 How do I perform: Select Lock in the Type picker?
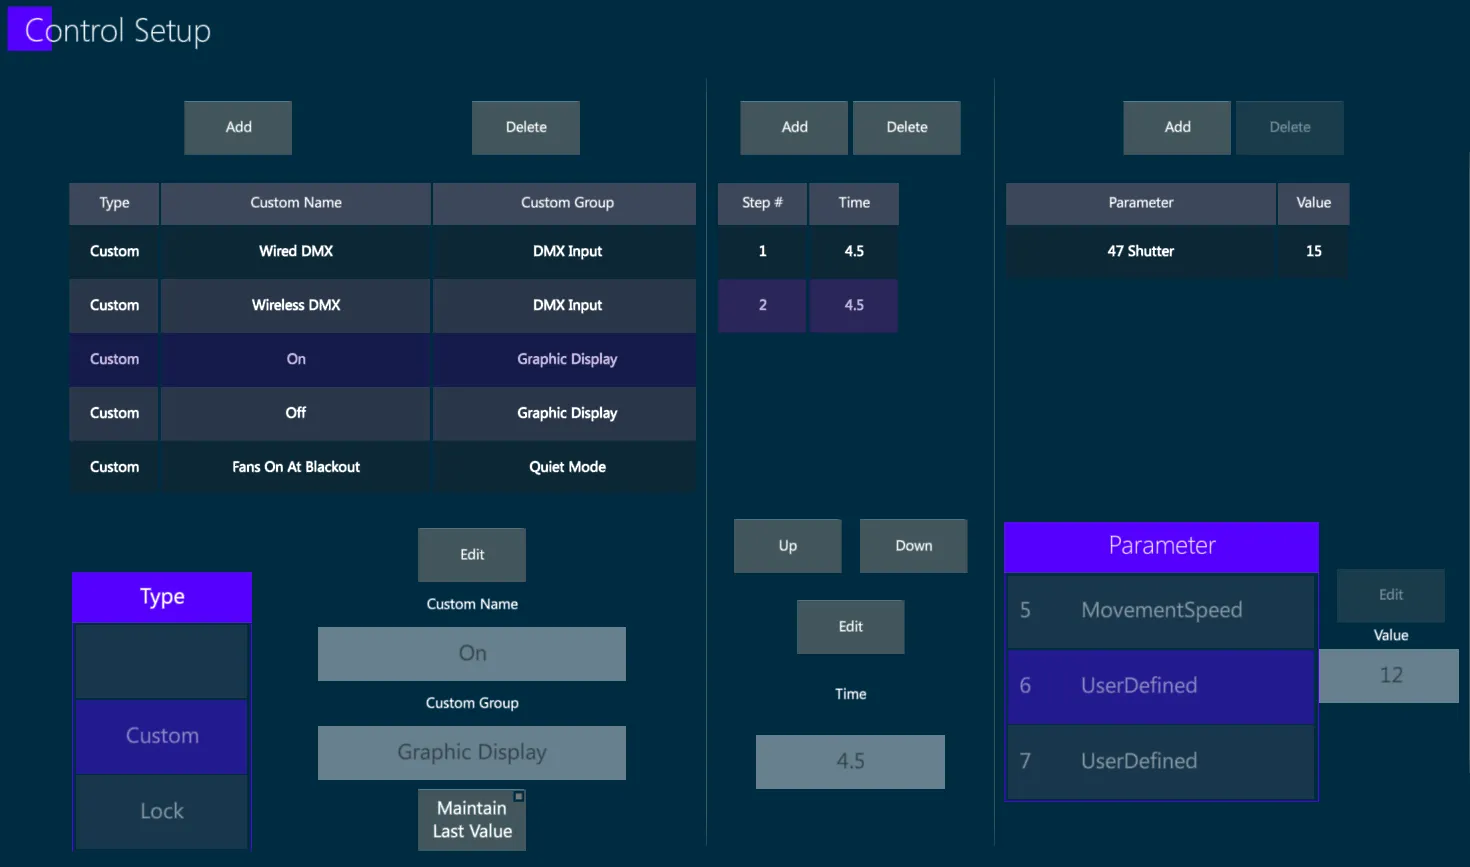pos(162,811)
